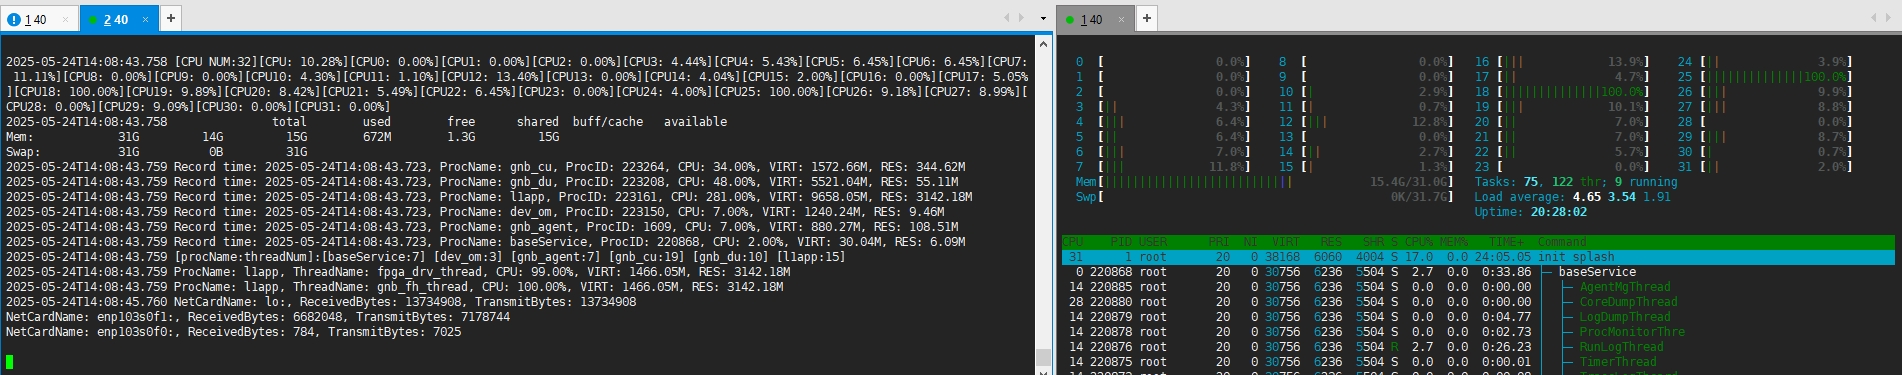This screenshot has width=1902, height=375.
Task: Select the baseService process row in htop
Action: [1478, 272]
